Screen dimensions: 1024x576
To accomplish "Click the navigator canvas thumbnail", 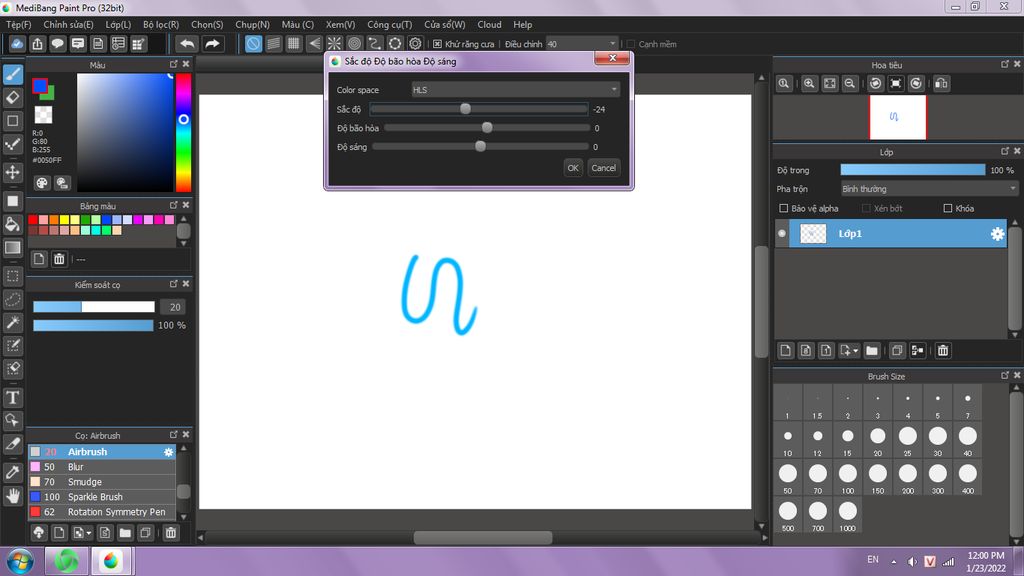I will pyautogui.click(x=897, y=118).
